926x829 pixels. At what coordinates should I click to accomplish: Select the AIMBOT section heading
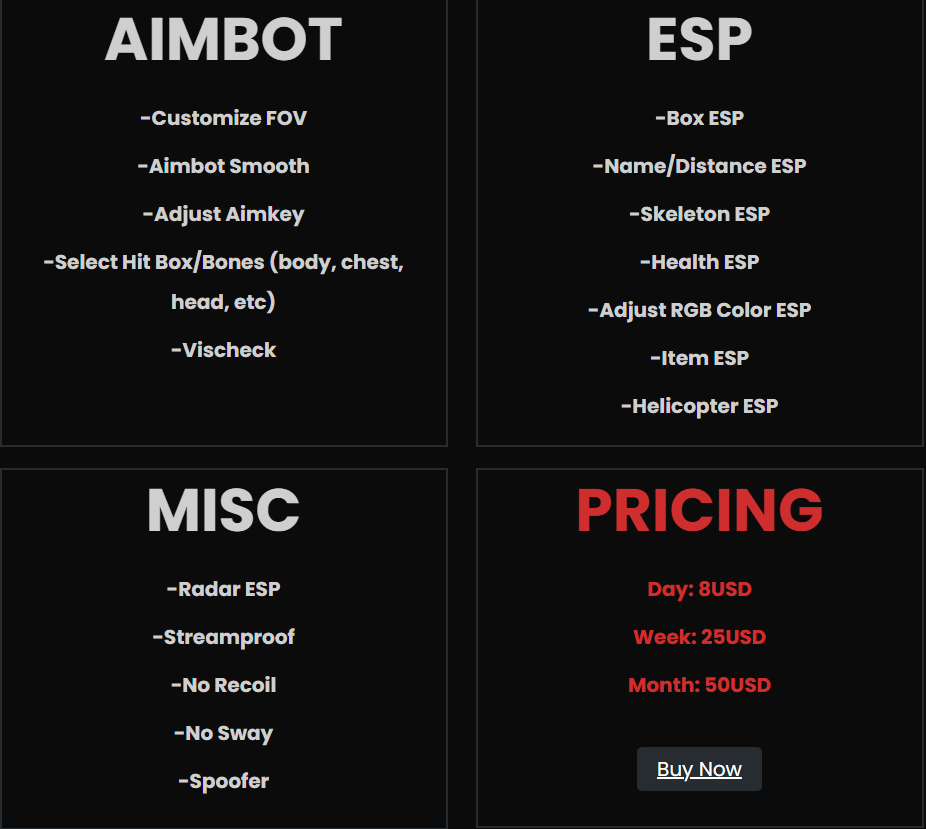[223, 40]
